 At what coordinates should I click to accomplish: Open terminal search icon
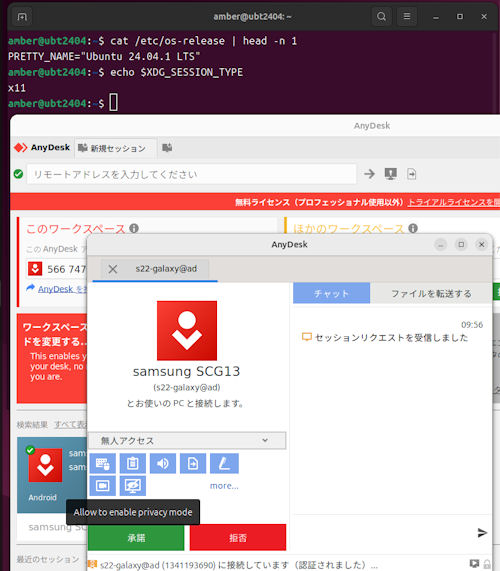(x=381, y=16)
